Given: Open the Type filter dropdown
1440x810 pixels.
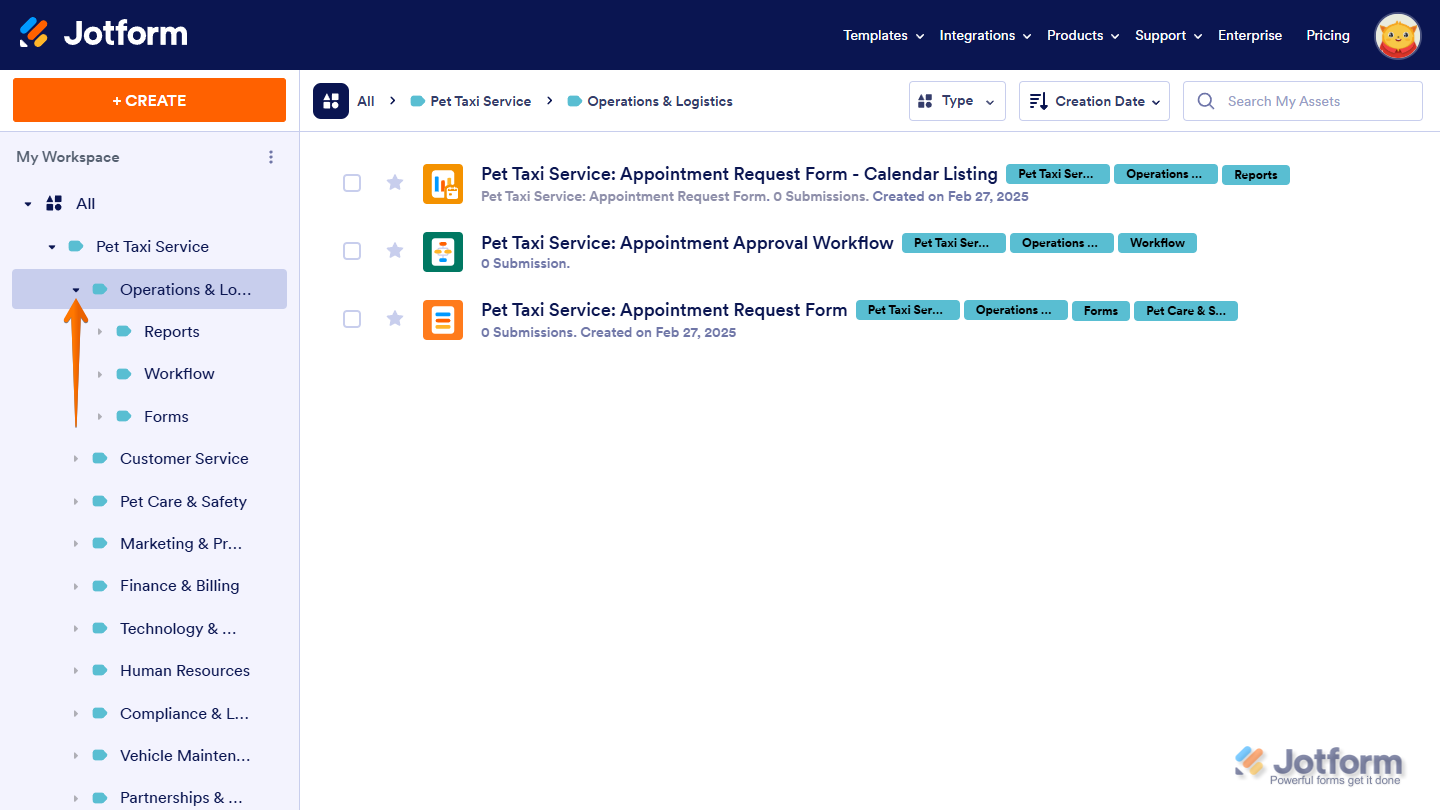Looking at the screenshot, I should (956, 101).
